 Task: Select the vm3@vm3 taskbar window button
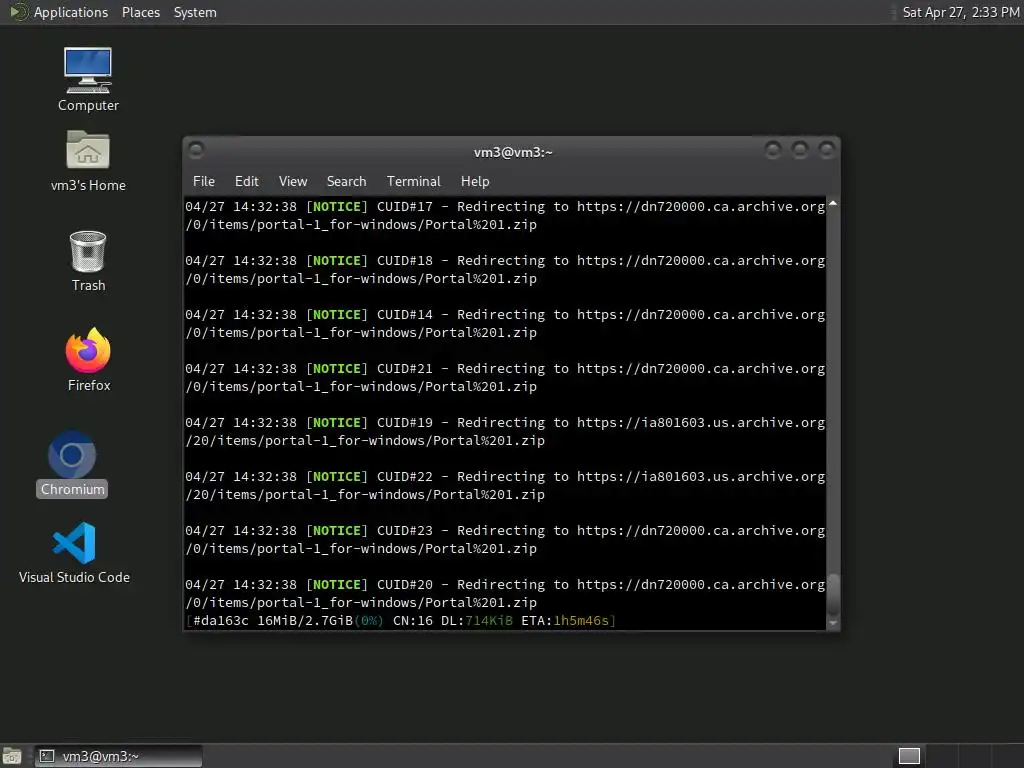tap(118, 756)
